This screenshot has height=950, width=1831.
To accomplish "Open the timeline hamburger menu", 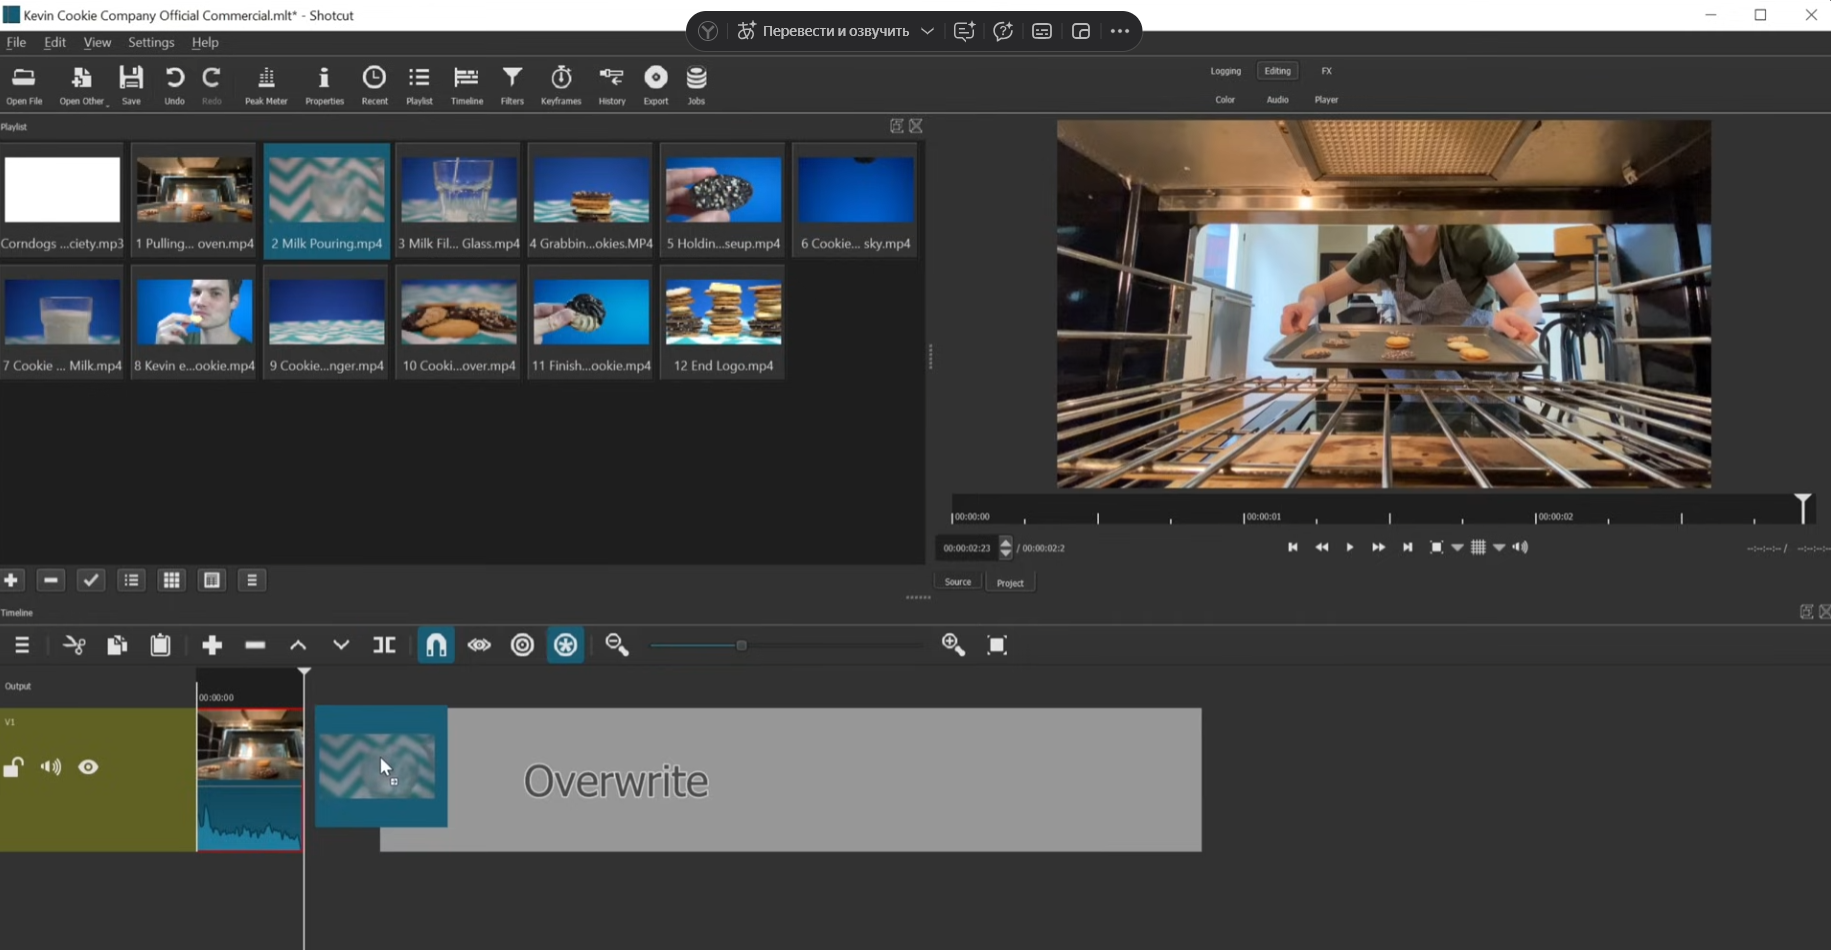I will click(x=22, y=645).
